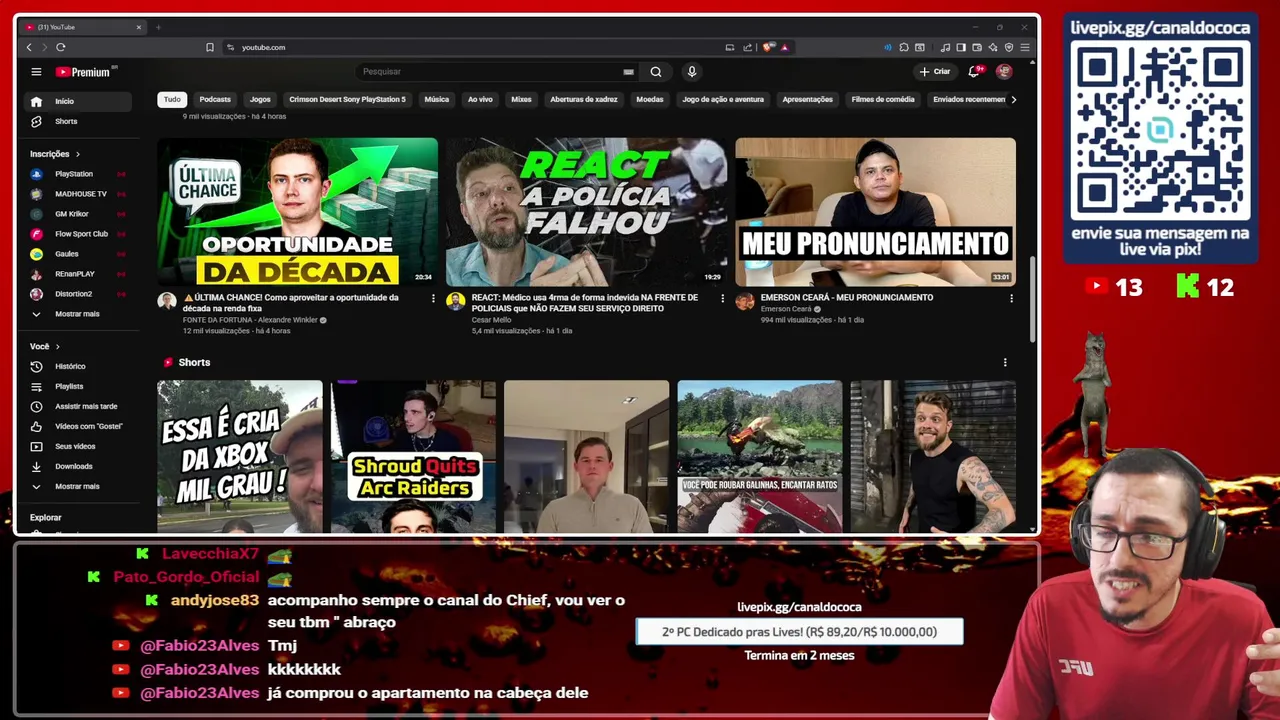Click the YouTube Premium logo
The height and width of the screenshot is (720, 1280).
click(86, 72)
